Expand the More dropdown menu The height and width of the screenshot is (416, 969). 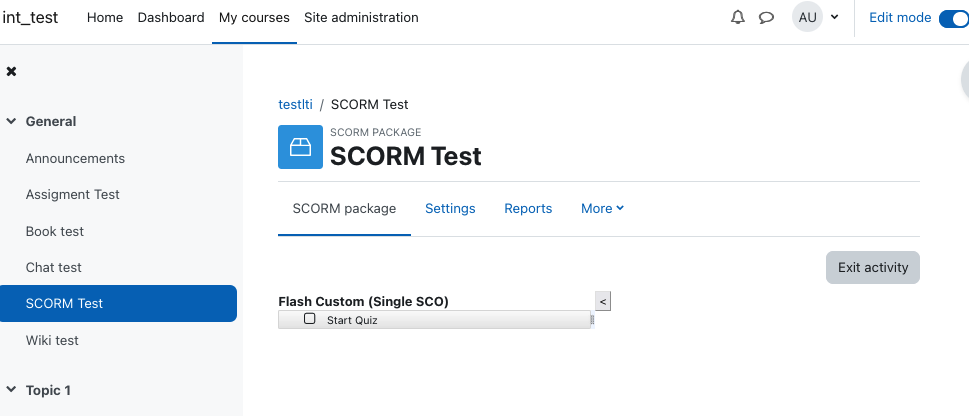(603, 209)
